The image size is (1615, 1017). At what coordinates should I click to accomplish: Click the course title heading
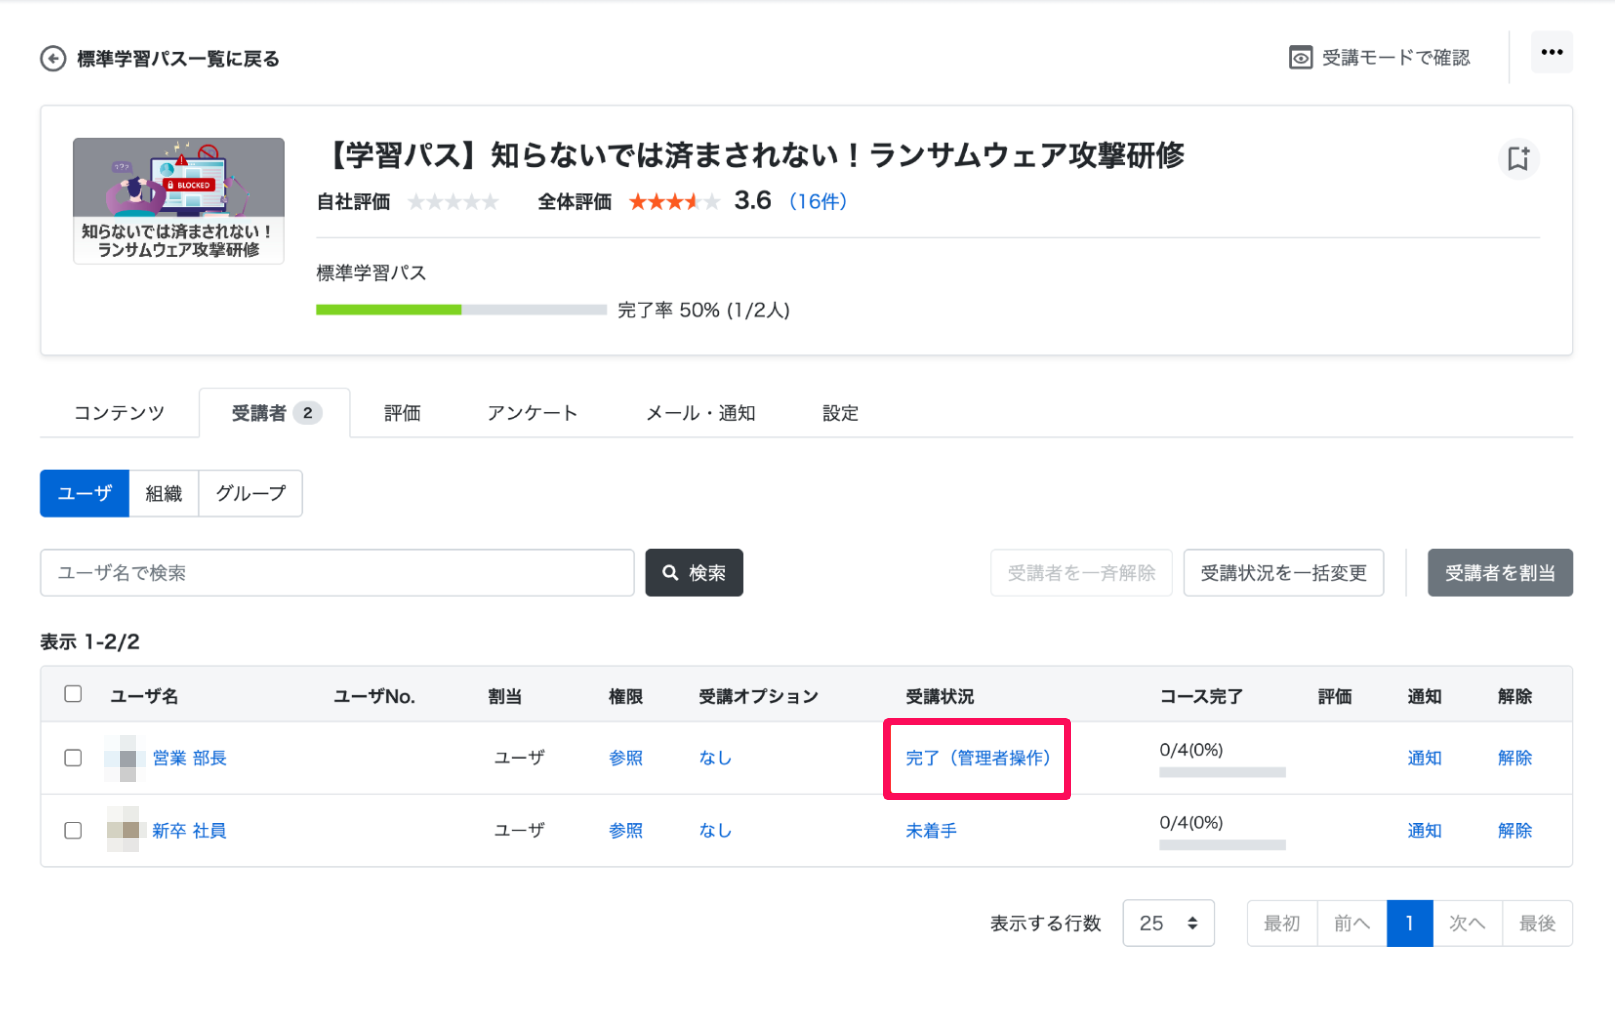pos(757,156)
